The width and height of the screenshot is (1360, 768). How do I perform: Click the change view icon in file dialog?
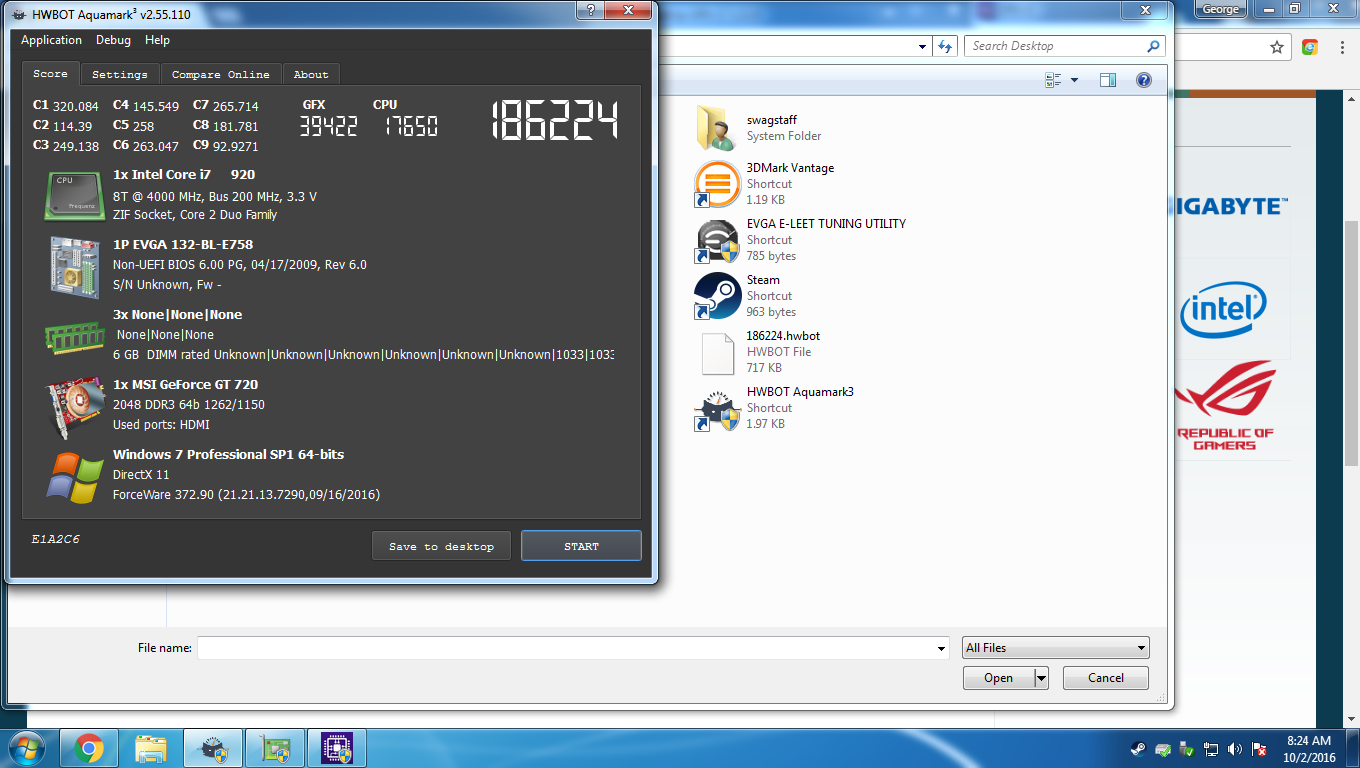(x=1053, y=80)
